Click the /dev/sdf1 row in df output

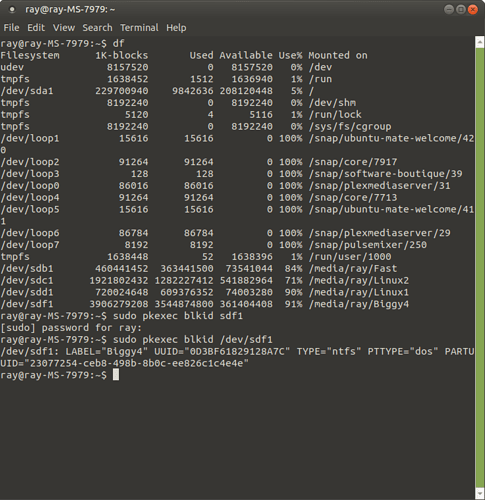click(205, 304)
